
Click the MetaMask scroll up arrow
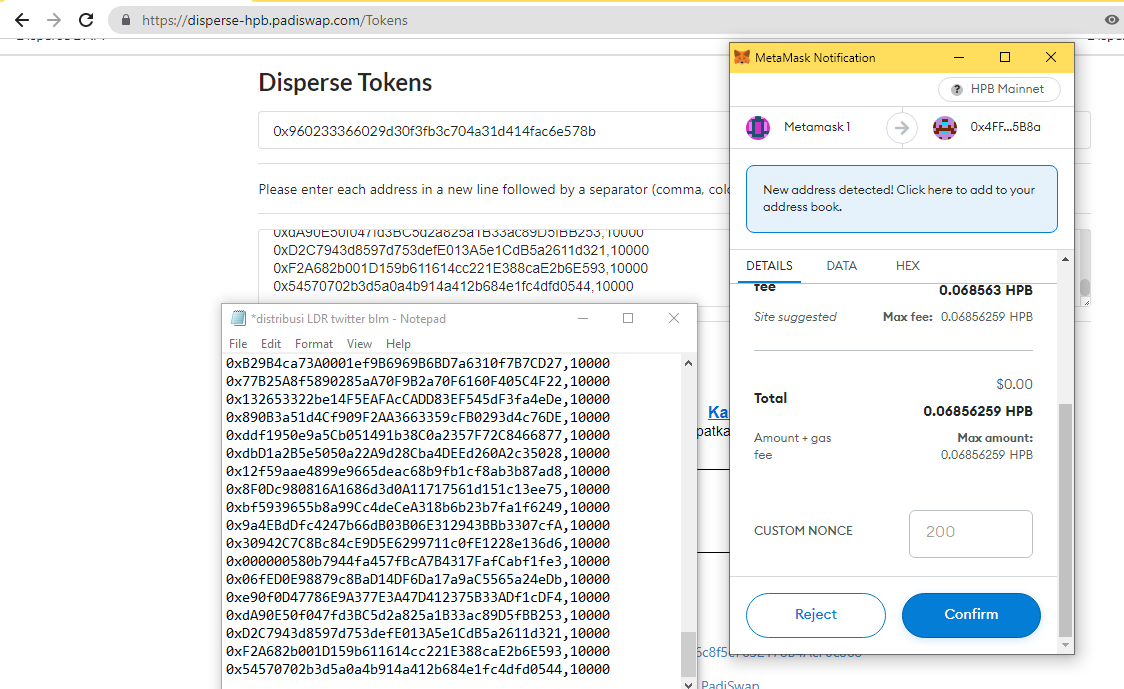pyautogui.click(x=1065, y=260)
